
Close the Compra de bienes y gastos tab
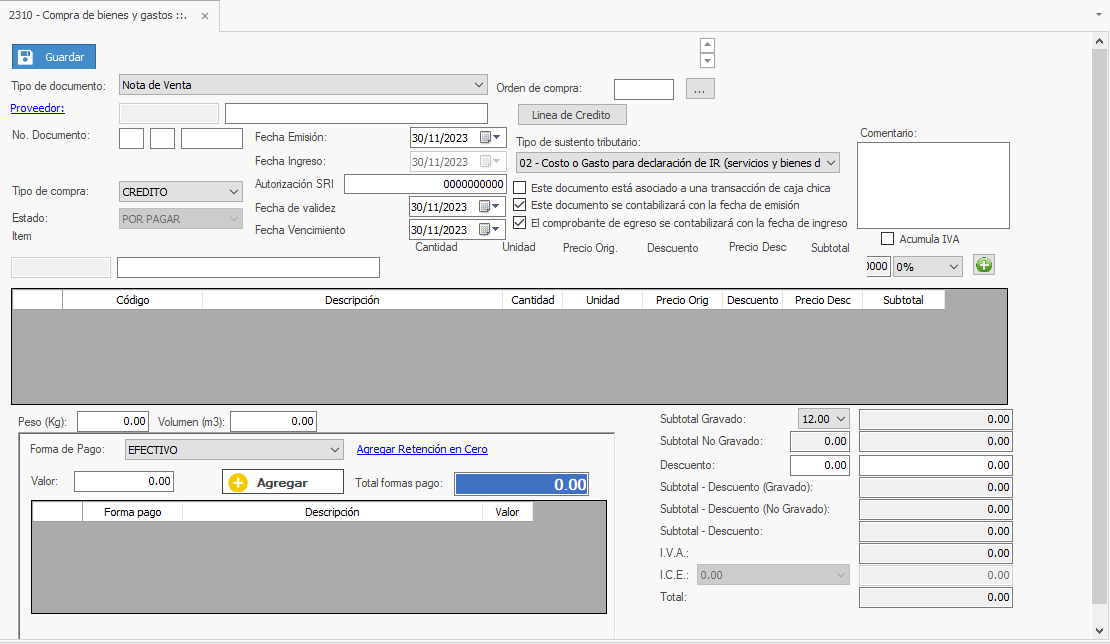tap(205, 16)
